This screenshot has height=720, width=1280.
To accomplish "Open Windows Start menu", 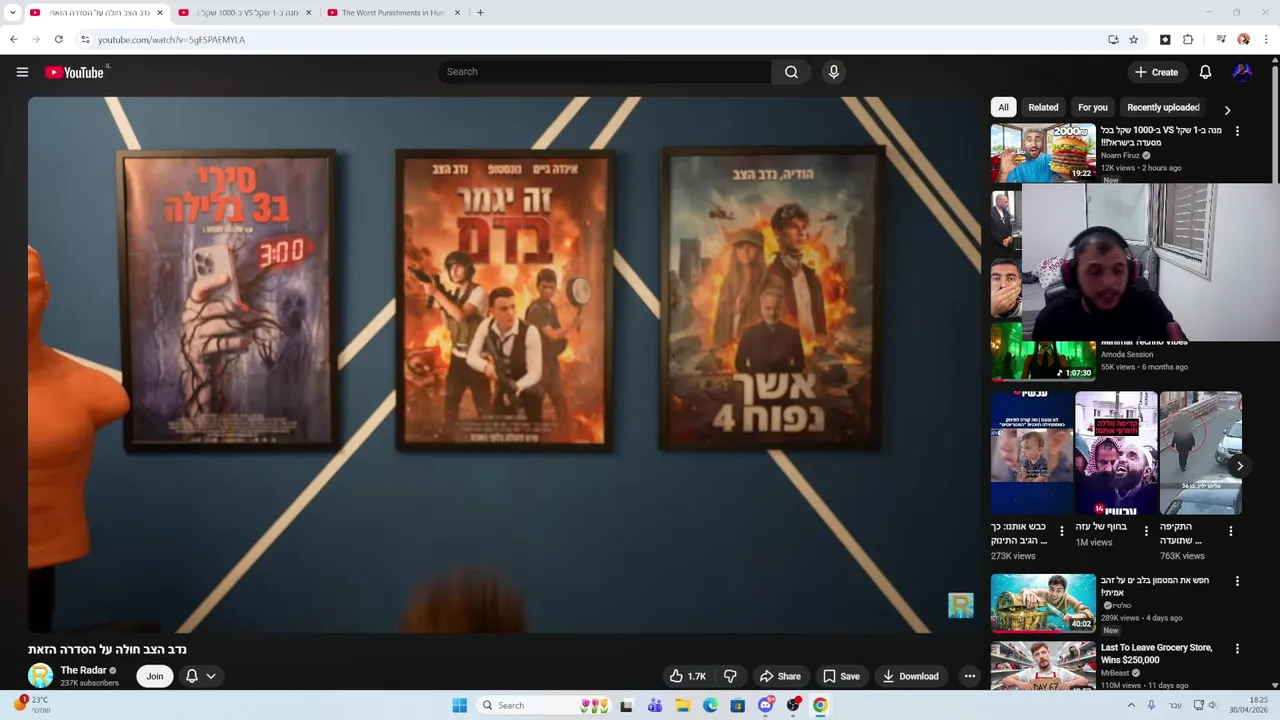I will 459,705.
